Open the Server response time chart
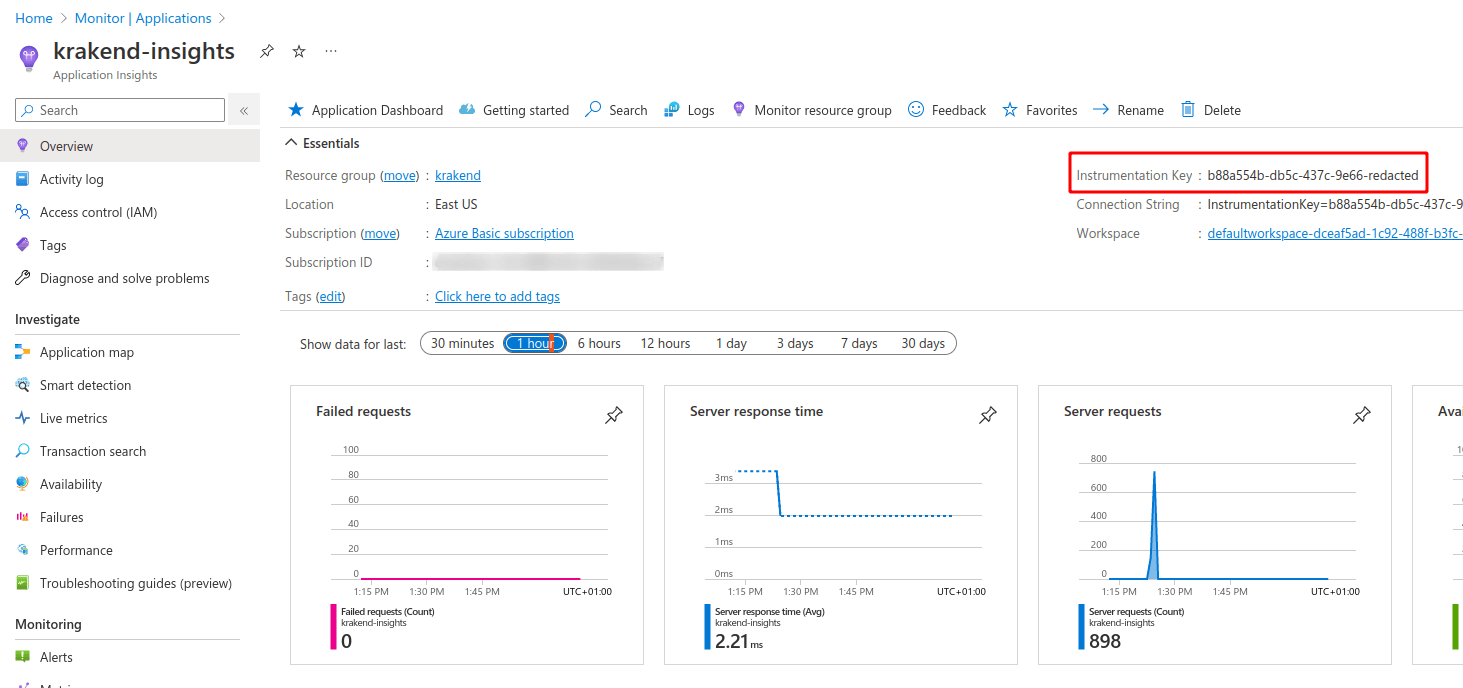The height and width of the screenshot is (688, 1463). coord(841,525)
